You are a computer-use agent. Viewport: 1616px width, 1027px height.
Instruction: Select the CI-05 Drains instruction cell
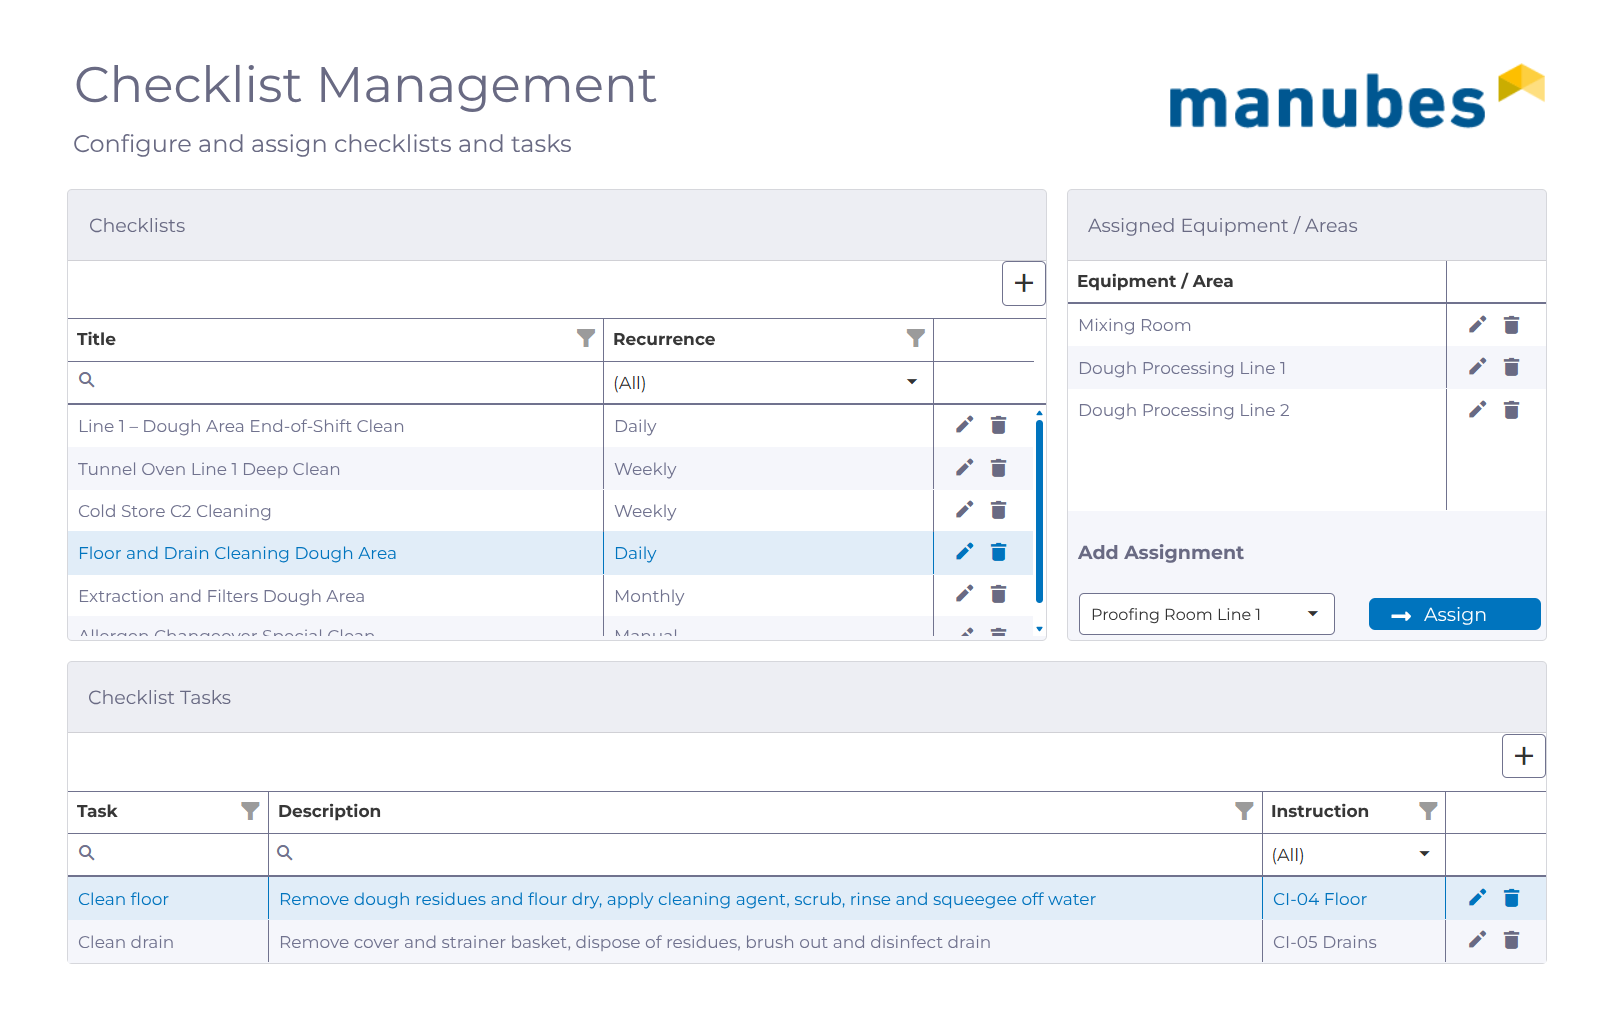[1354, 942]
